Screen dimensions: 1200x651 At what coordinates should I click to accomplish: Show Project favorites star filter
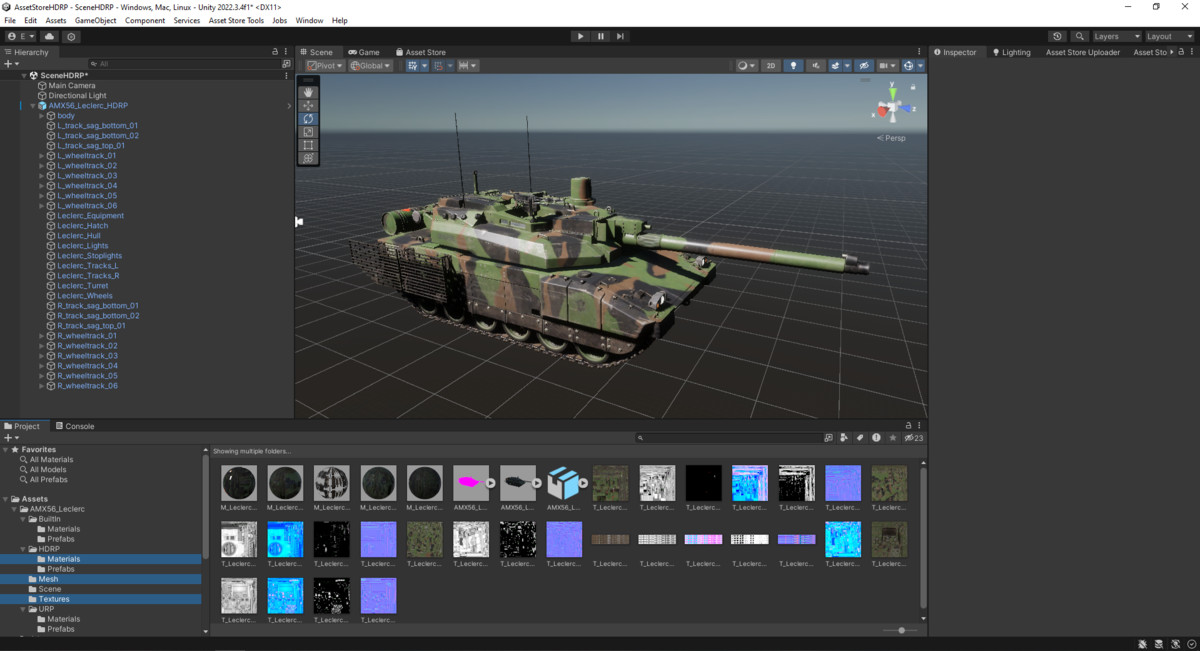coord(893,438)
